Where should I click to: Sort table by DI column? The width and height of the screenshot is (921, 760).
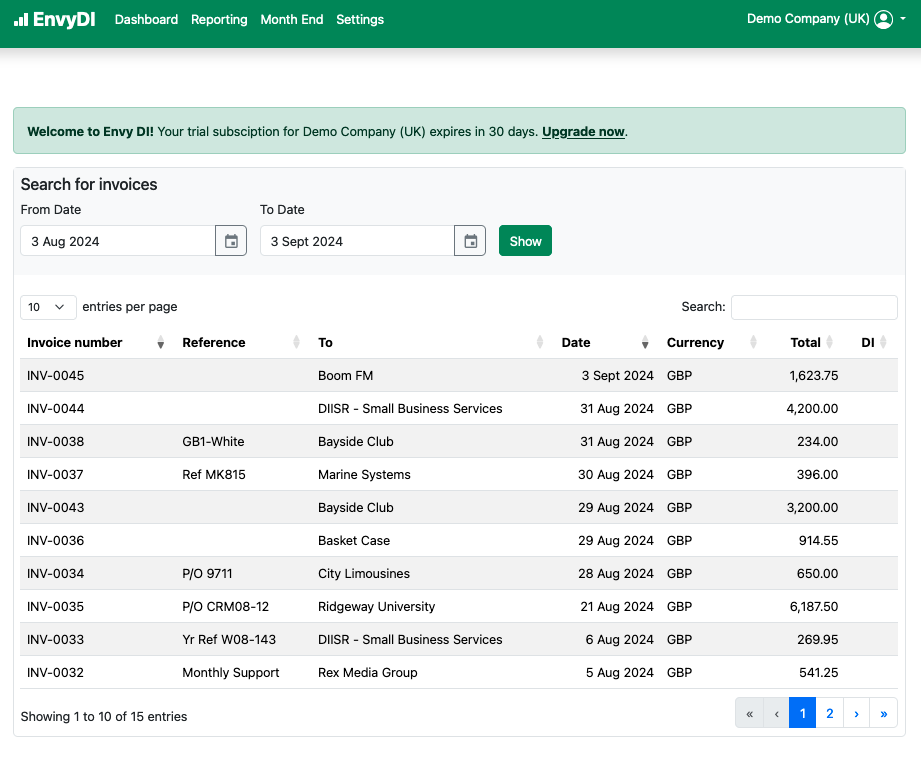tap(868, 343)
